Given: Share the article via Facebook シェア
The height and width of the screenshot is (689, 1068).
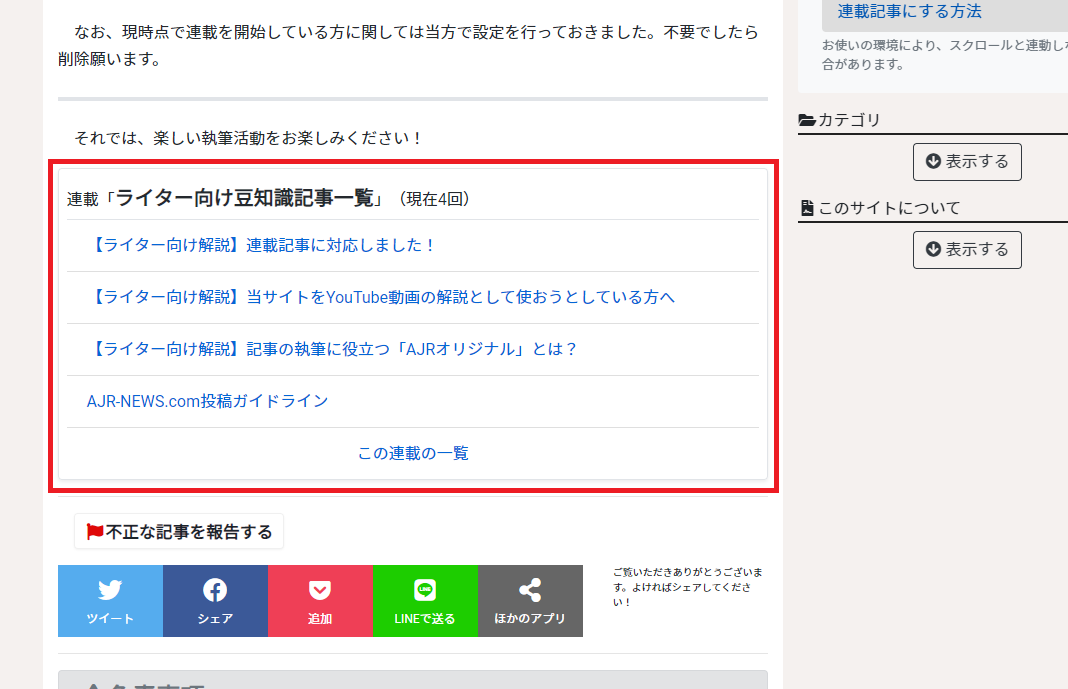Looking at the screenshot, I should coord(215,601).
